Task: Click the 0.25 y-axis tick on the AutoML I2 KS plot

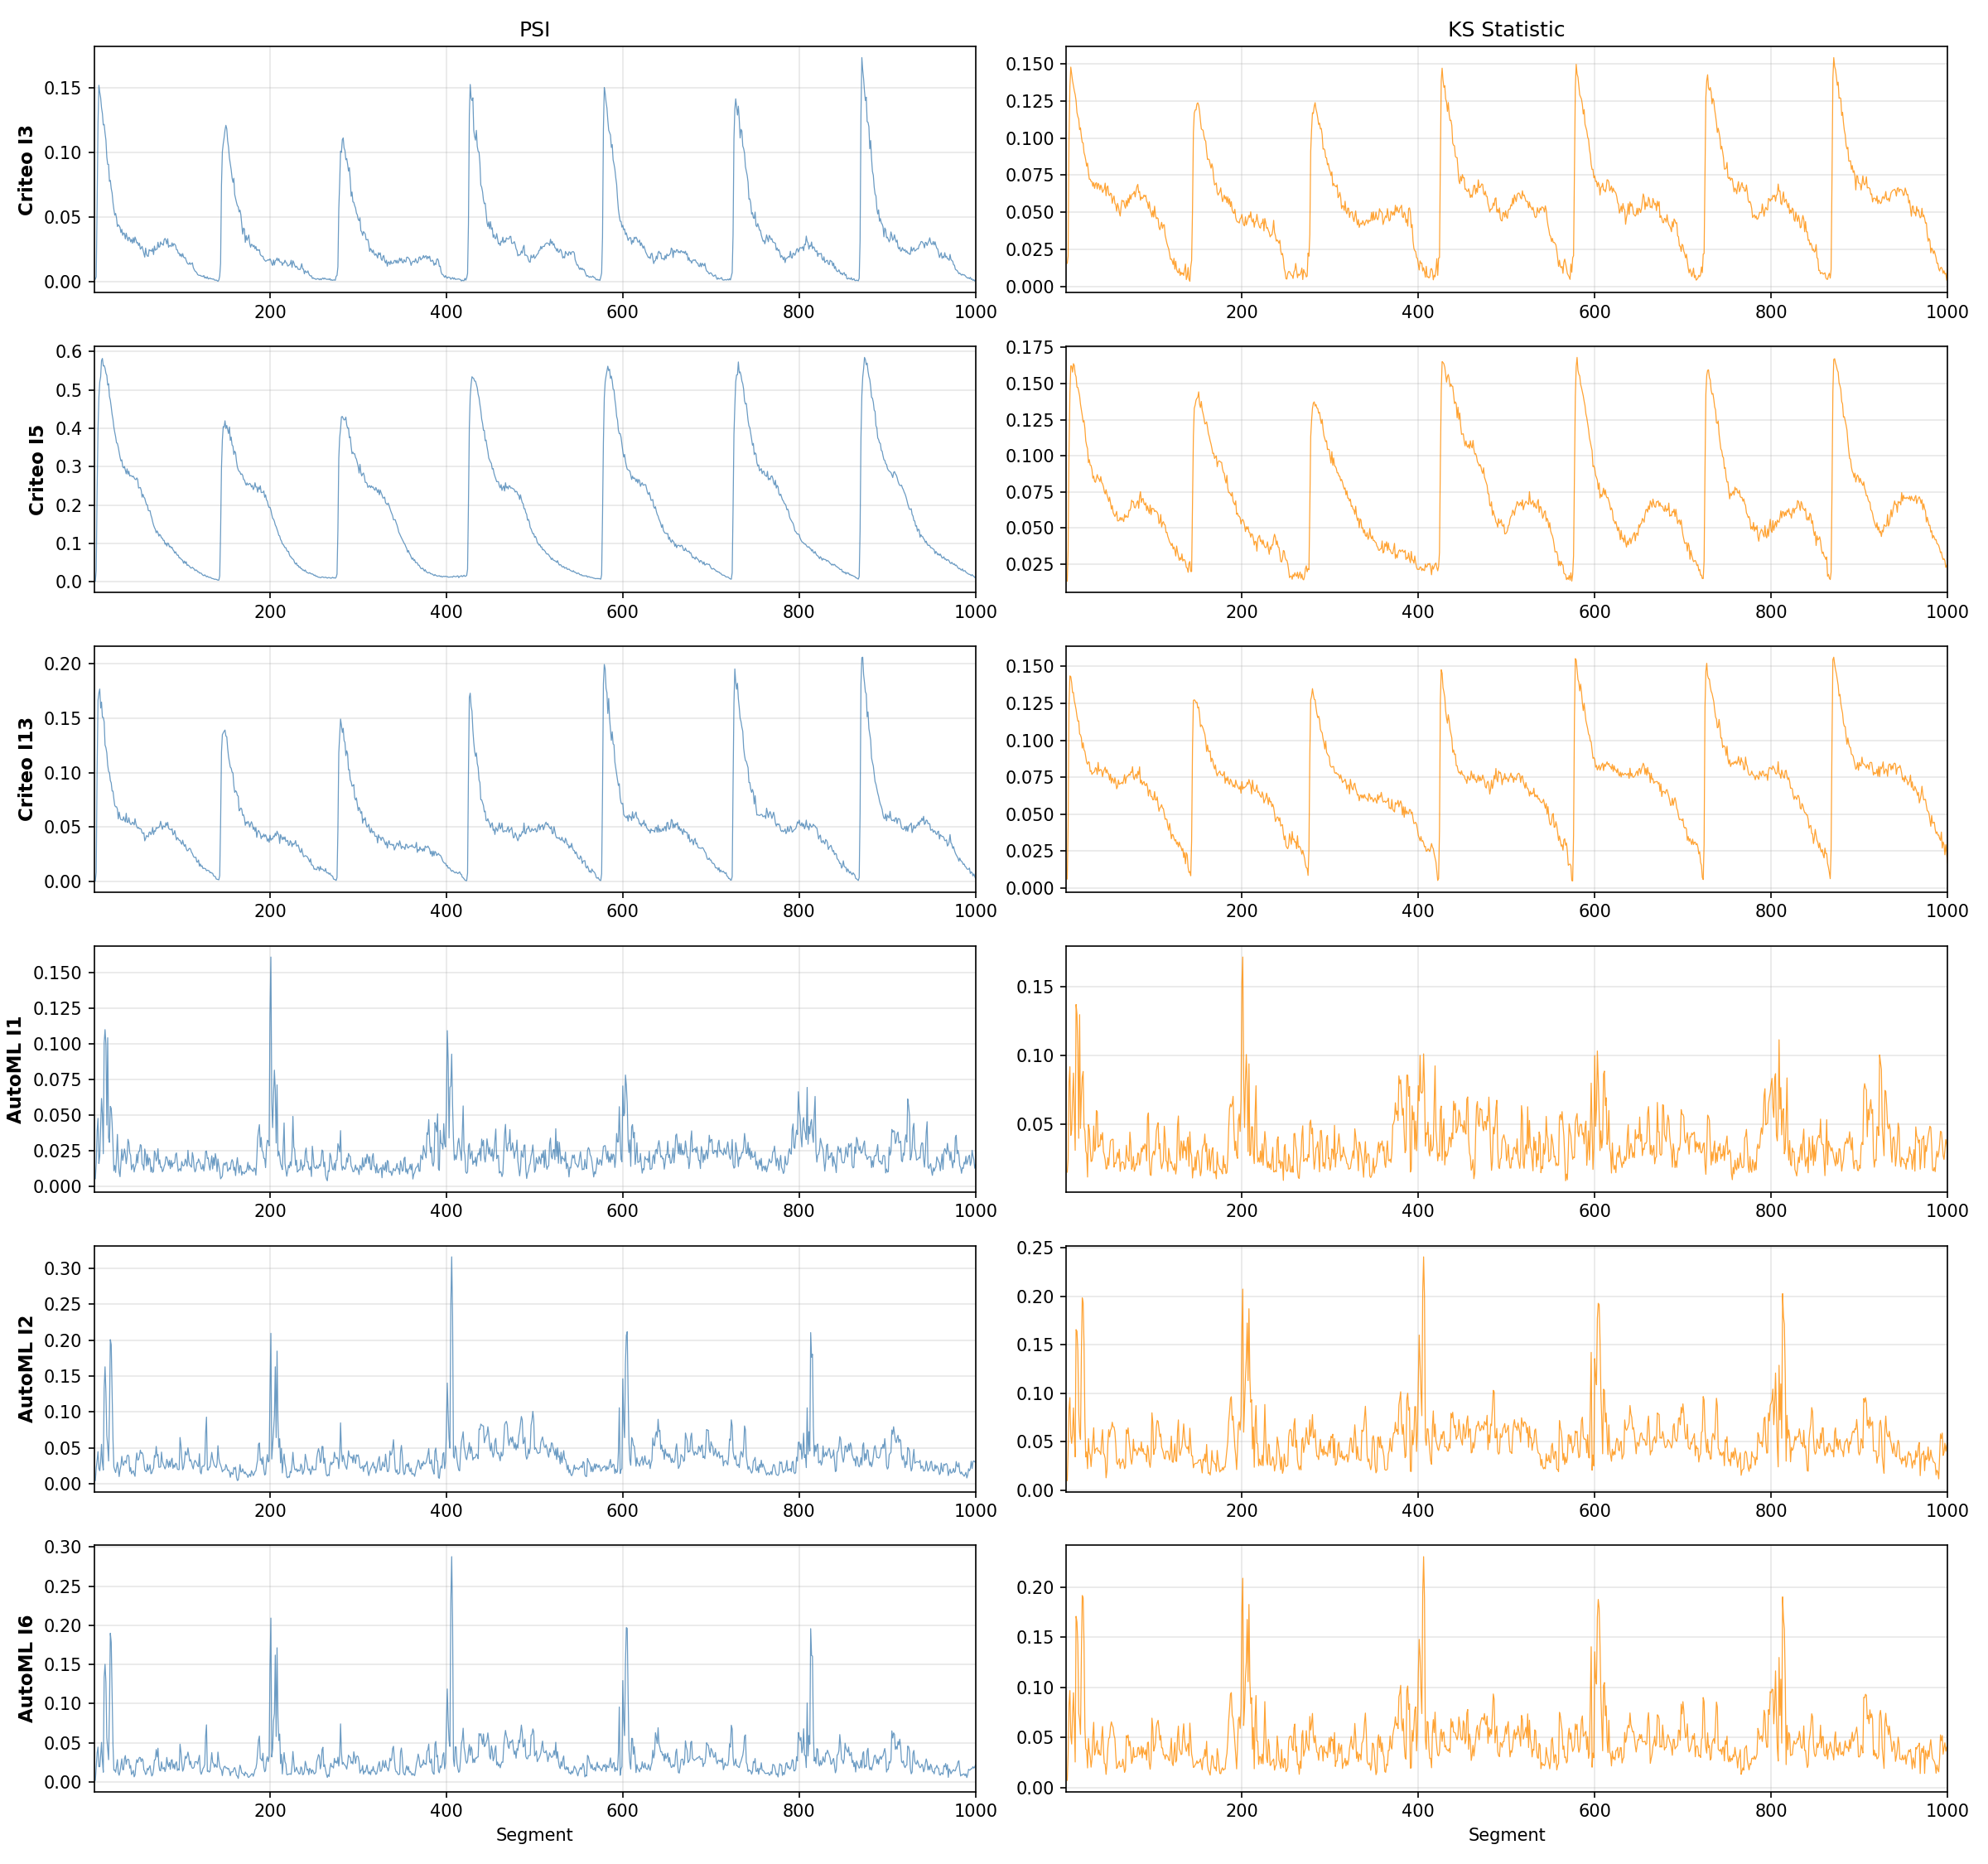Action: coord(1036,1248)
